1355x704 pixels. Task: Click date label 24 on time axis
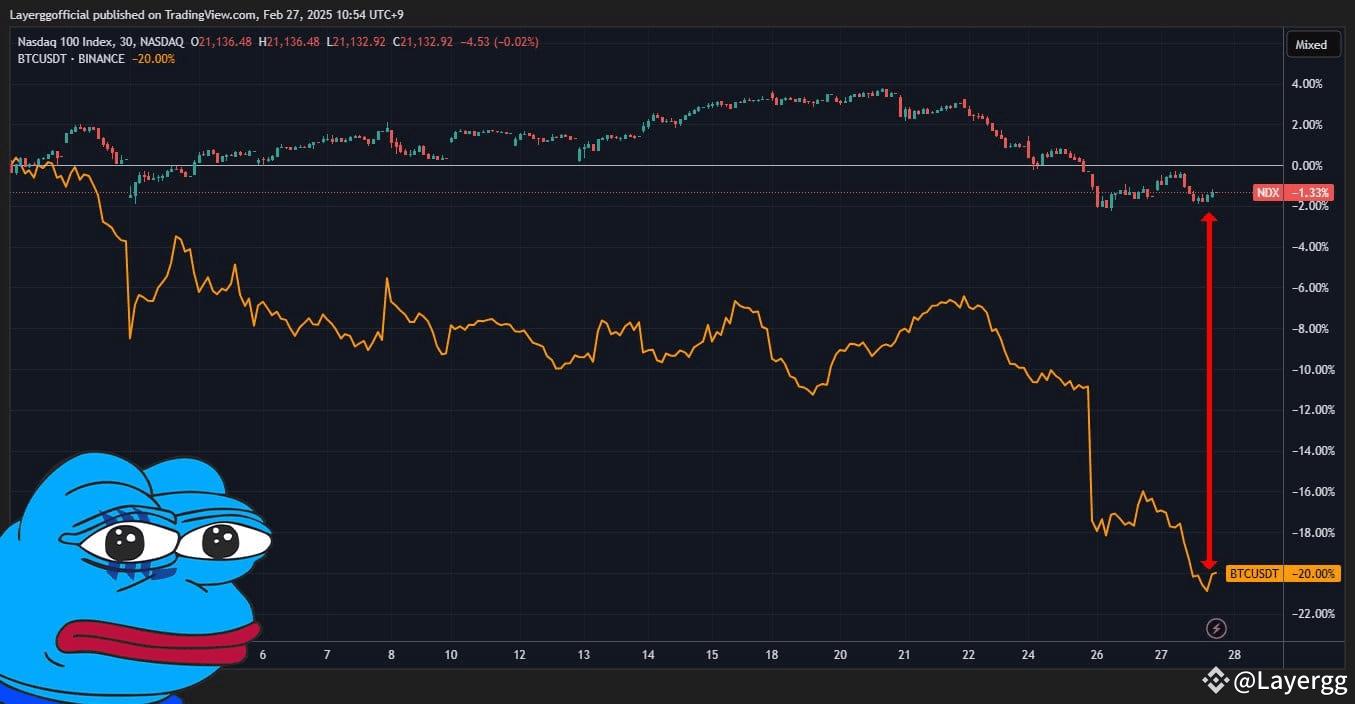(x=1030, y=655)
